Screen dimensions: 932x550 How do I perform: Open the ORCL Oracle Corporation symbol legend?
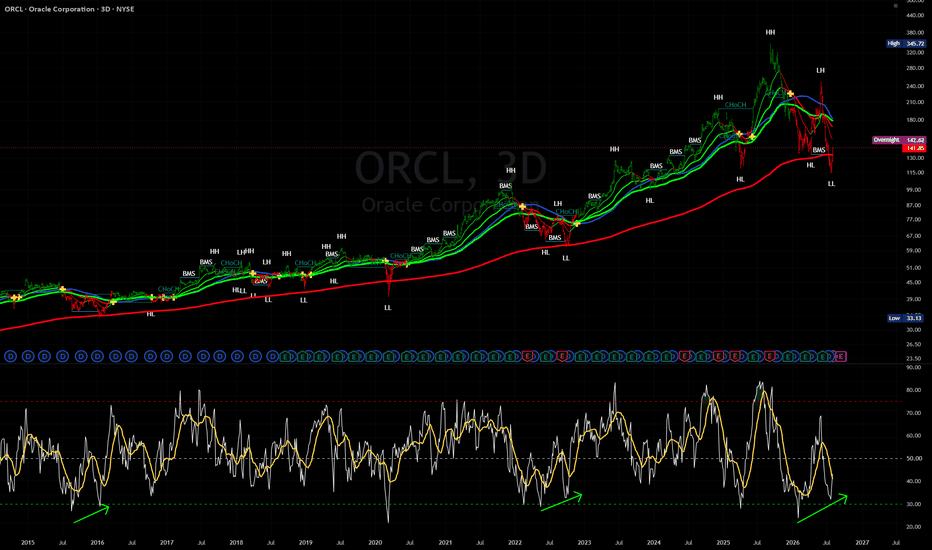[x=70, y=9]
